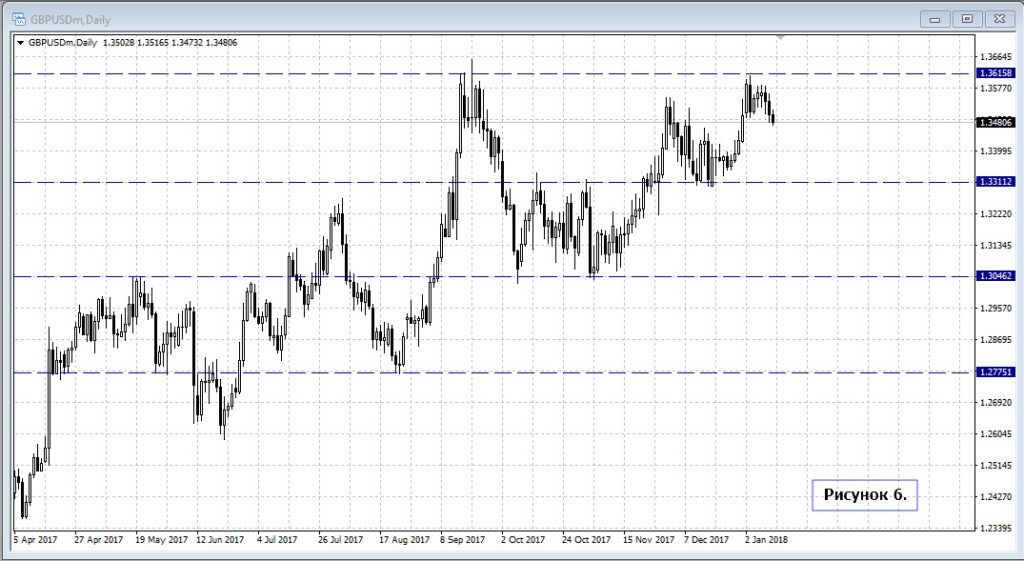Click the 24 Oct 2017 date on time axis
The image size is (1024, 561).
coord(585,539)
